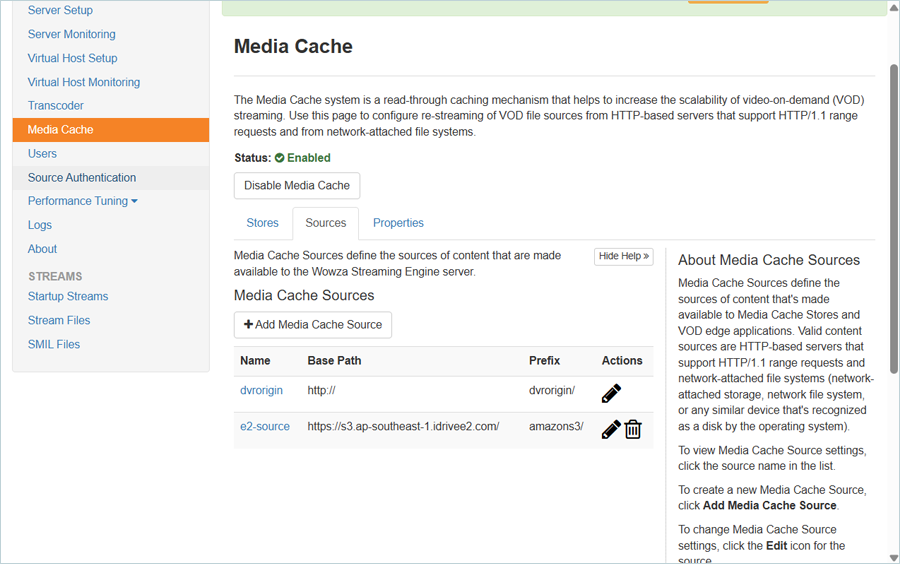The image size is (900, 564).
Task: Edit the e2-source with pencil icon
Action: 611,429
